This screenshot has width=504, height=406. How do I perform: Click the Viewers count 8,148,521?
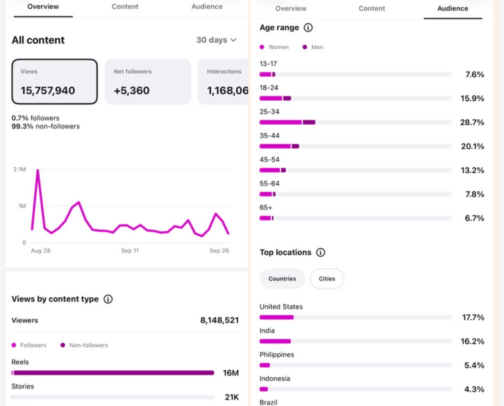click(219, 320)
